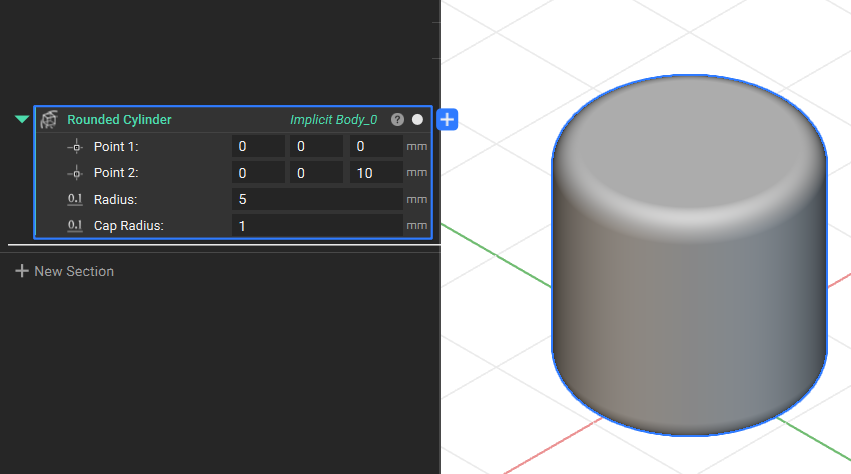851x474 pixels.
Task: Click the Point 1 point-type icon
Action: pyautogui.click(x=75, y=147)
